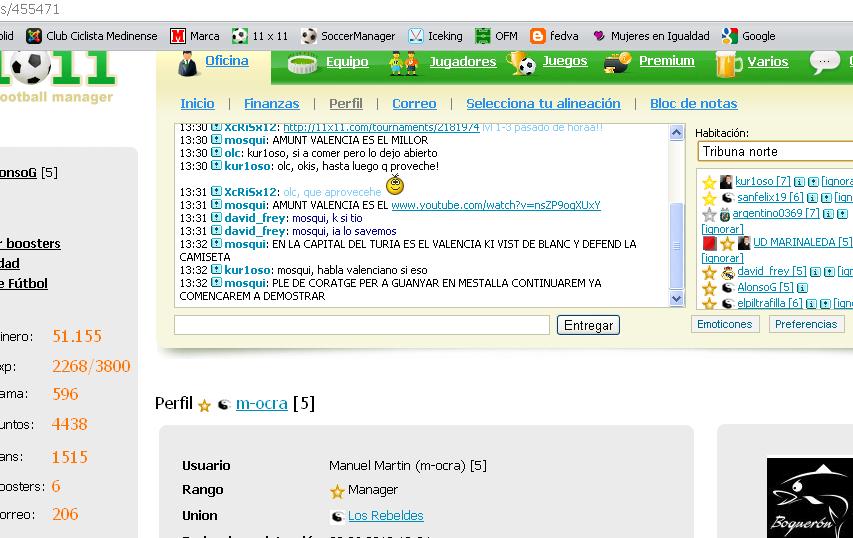Click the Jugadores players icon

(x=404, y=64)
